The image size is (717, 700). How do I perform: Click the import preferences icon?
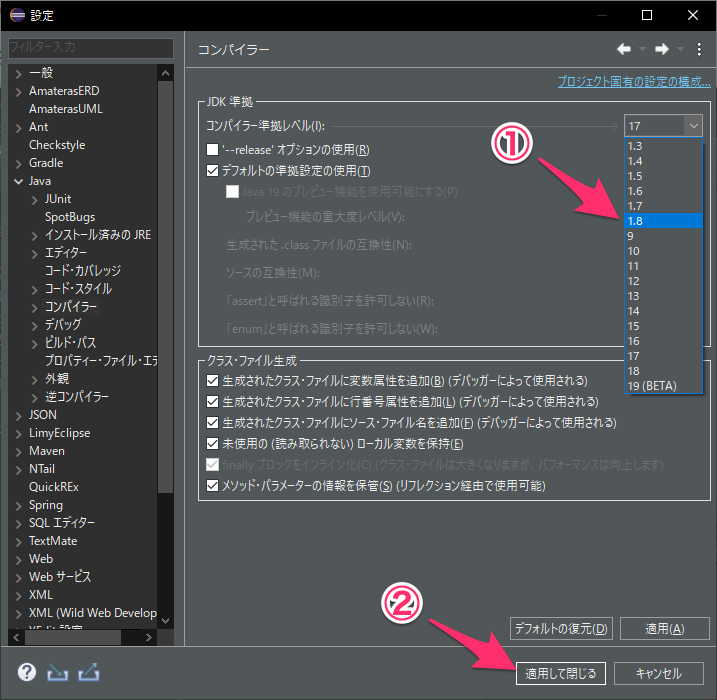[57, 673]
